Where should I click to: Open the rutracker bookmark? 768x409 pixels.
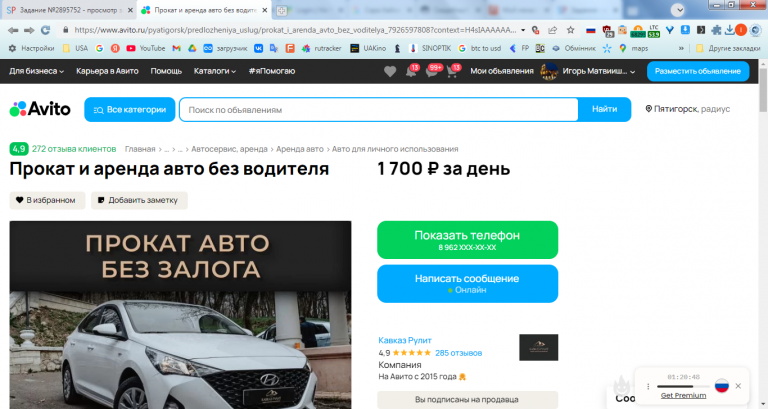click(x=322, y=48)
